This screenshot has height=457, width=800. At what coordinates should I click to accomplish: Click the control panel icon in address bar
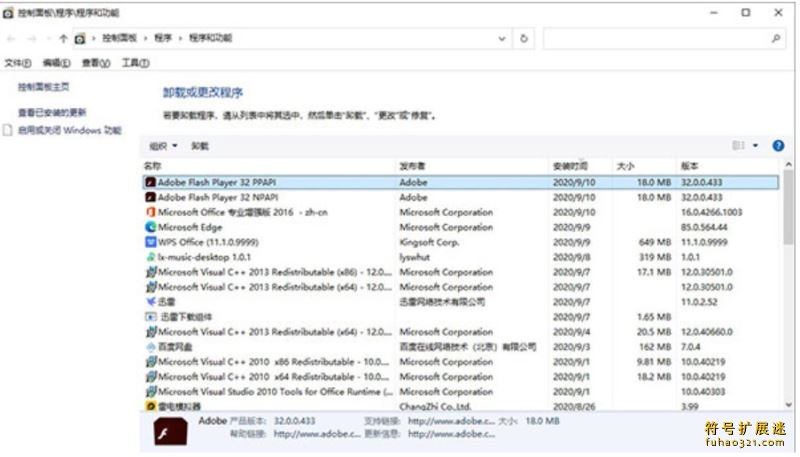pyautogui.click(x=80, y=38)
